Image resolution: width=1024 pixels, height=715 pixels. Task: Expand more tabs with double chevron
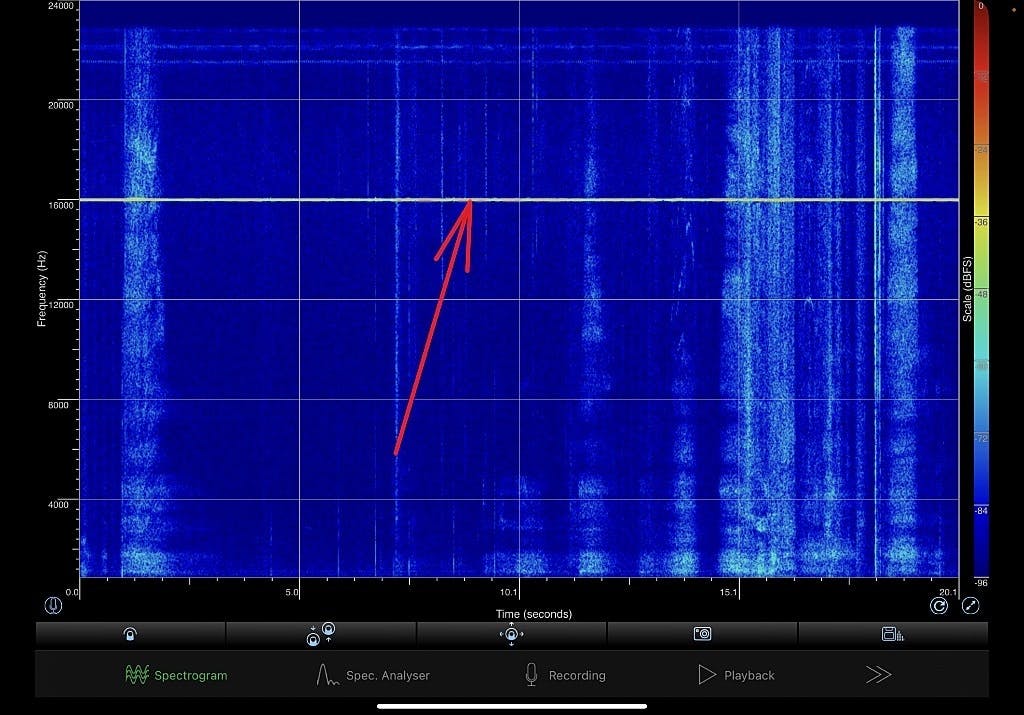coord(878,675)
